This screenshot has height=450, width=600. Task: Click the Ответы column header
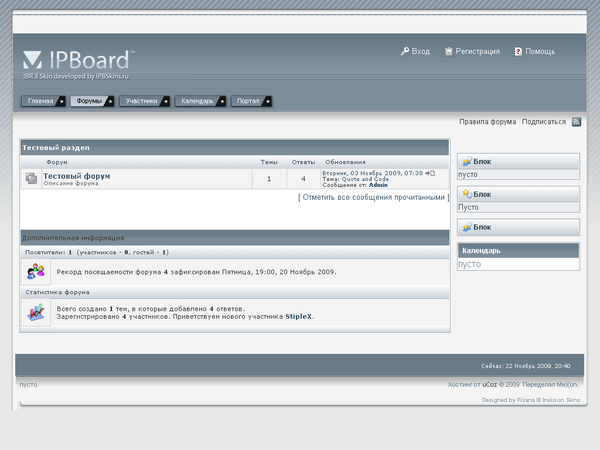point(303,162)
